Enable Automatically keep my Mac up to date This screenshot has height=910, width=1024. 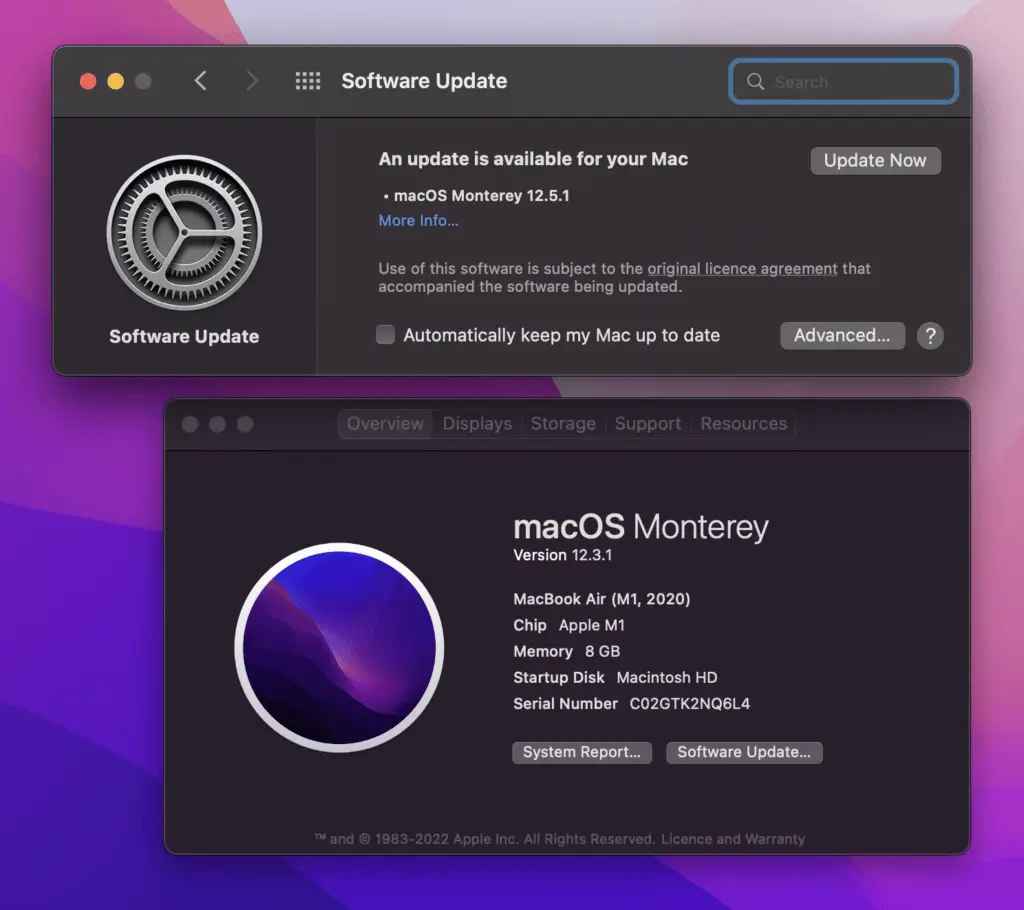(x=385, y=335)
